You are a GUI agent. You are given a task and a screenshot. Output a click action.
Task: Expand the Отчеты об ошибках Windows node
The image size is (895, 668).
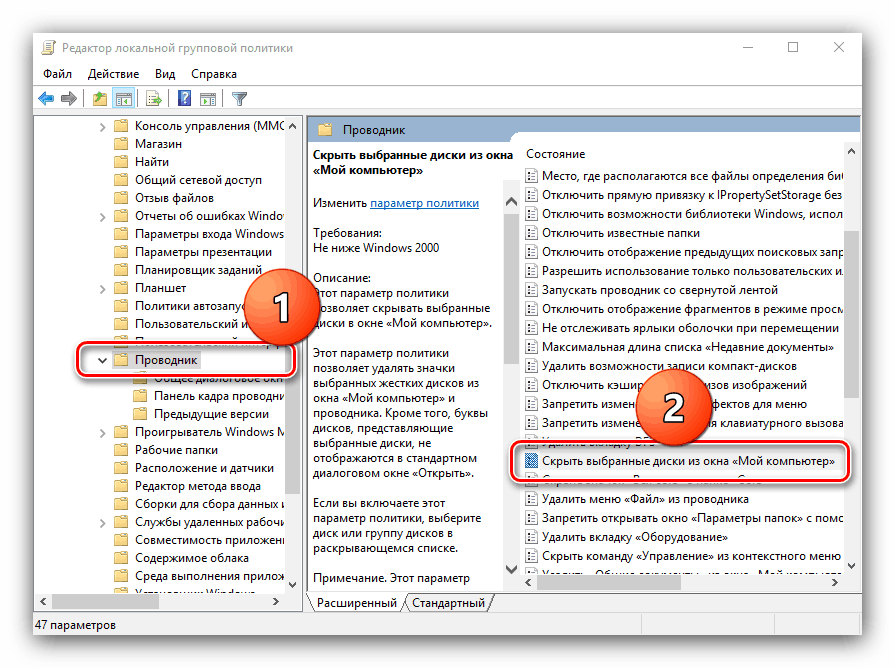[103, 217]
